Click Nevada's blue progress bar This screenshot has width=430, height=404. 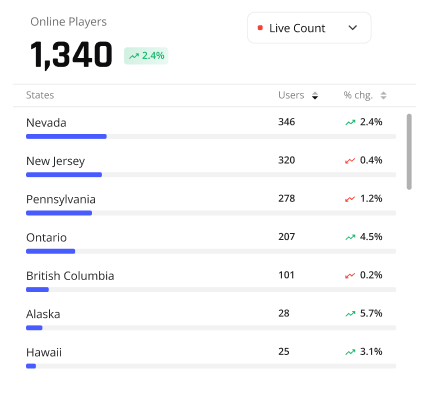(x=66, y=136)
